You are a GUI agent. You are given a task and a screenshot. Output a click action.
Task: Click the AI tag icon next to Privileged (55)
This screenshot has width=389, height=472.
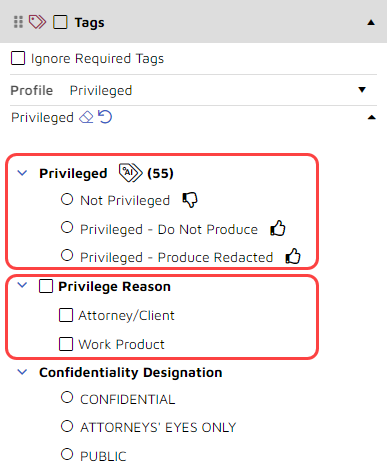click(131, 173)
